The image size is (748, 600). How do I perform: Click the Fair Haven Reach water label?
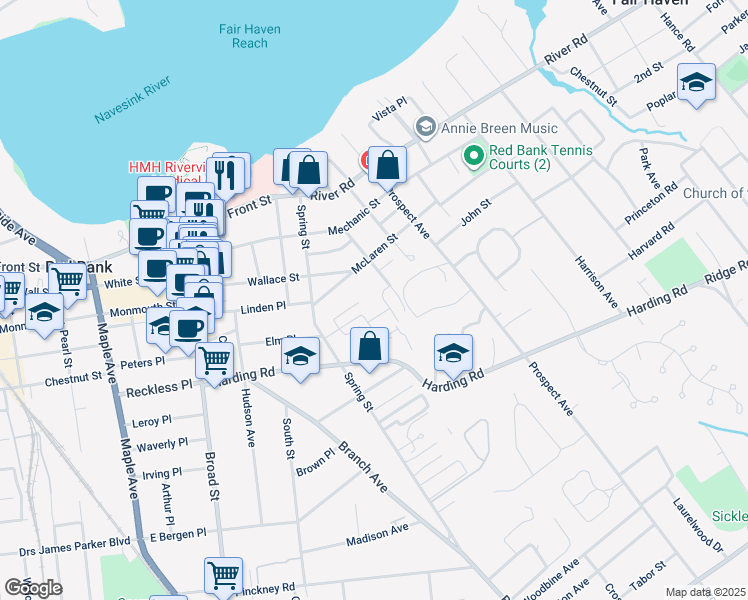pos(243,36)
